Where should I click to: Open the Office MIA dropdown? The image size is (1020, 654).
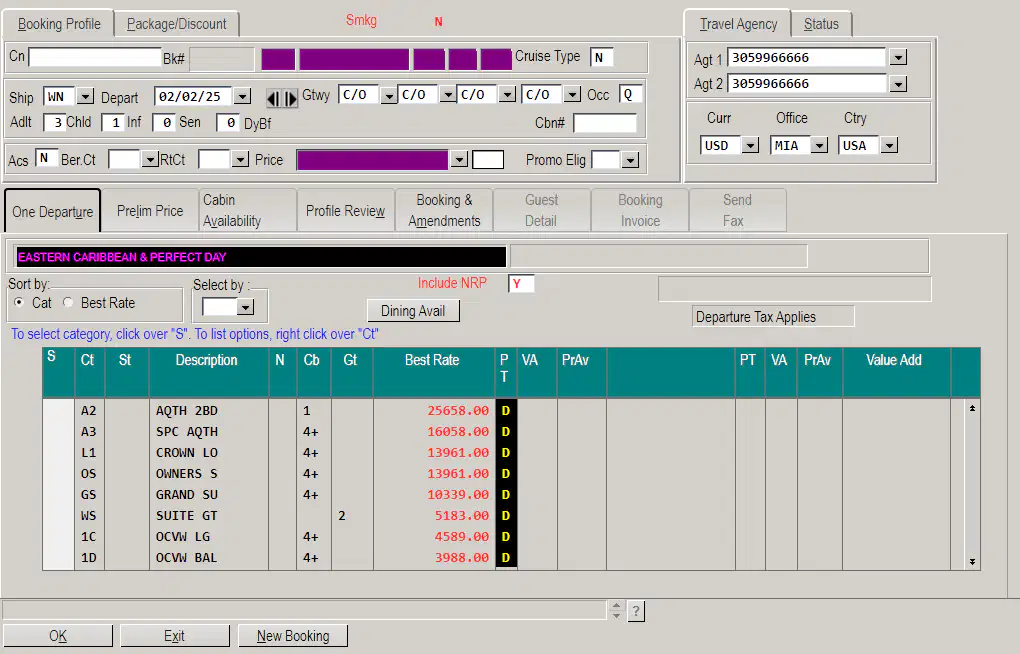coord(820,145)
